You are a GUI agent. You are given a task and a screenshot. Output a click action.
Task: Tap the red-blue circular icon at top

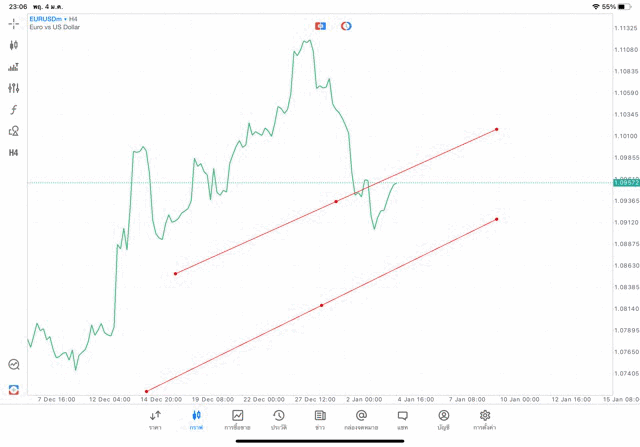tap(346, 26)
